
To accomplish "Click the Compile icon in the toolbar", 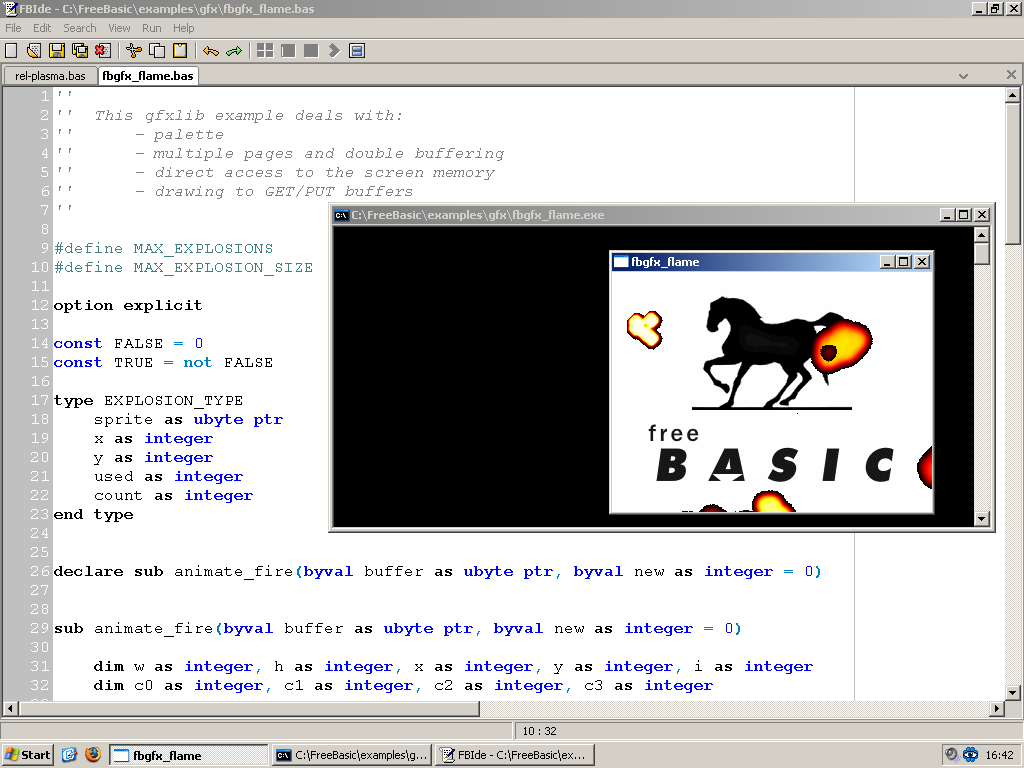I will coord(265,50).
